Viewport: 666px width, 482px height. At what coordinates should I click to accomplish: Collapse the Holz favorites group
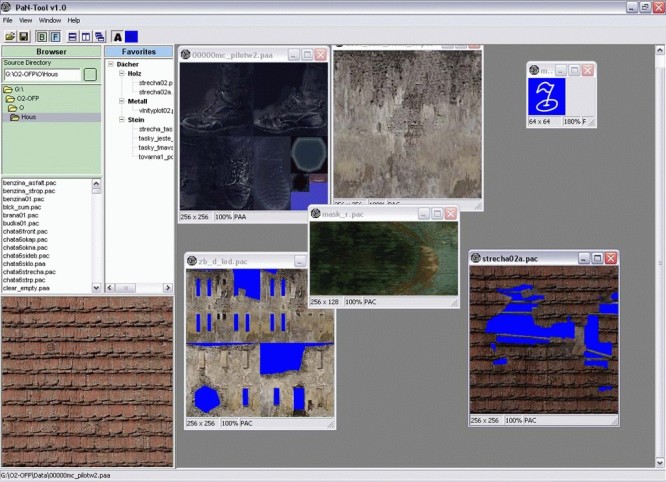click(x=121, y=73)
